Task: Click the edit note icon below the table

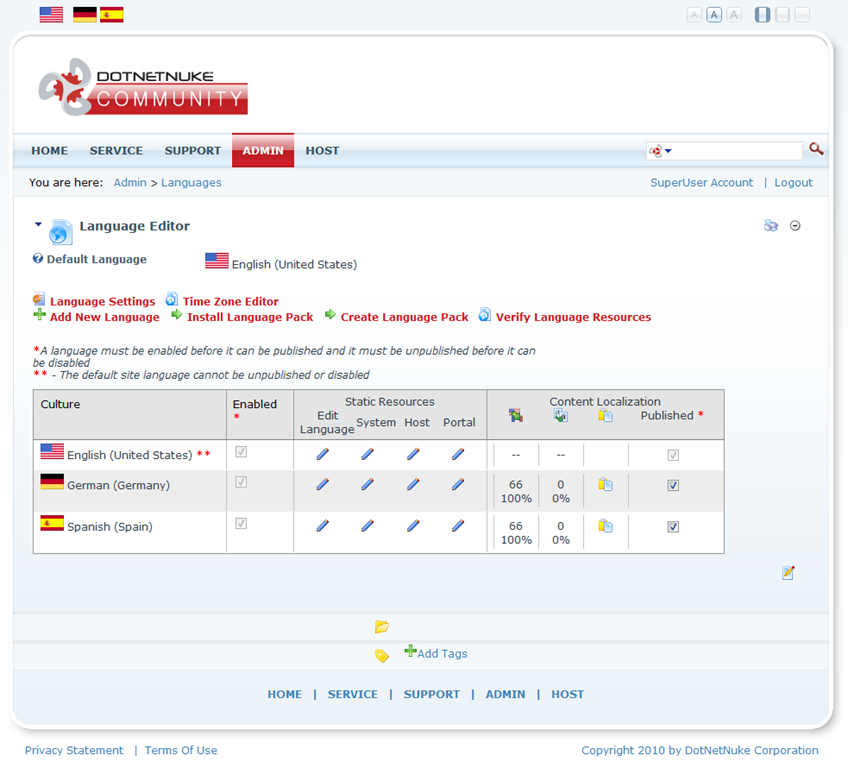Action: point(788,573)
